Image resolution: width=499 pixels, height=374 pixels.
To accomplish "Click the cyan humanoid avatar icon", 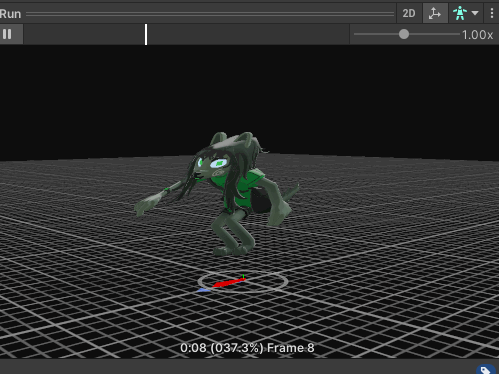I will [460, 13].
